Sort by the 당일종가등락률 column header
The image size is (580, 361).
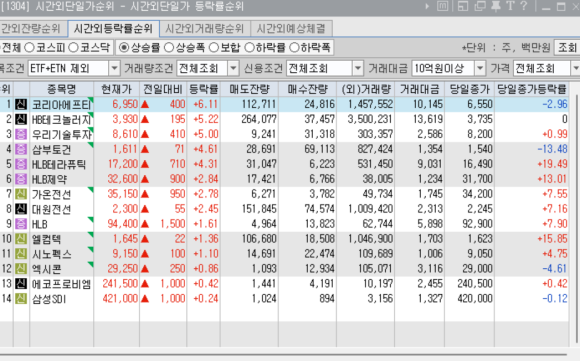click(x=532, y=89)
